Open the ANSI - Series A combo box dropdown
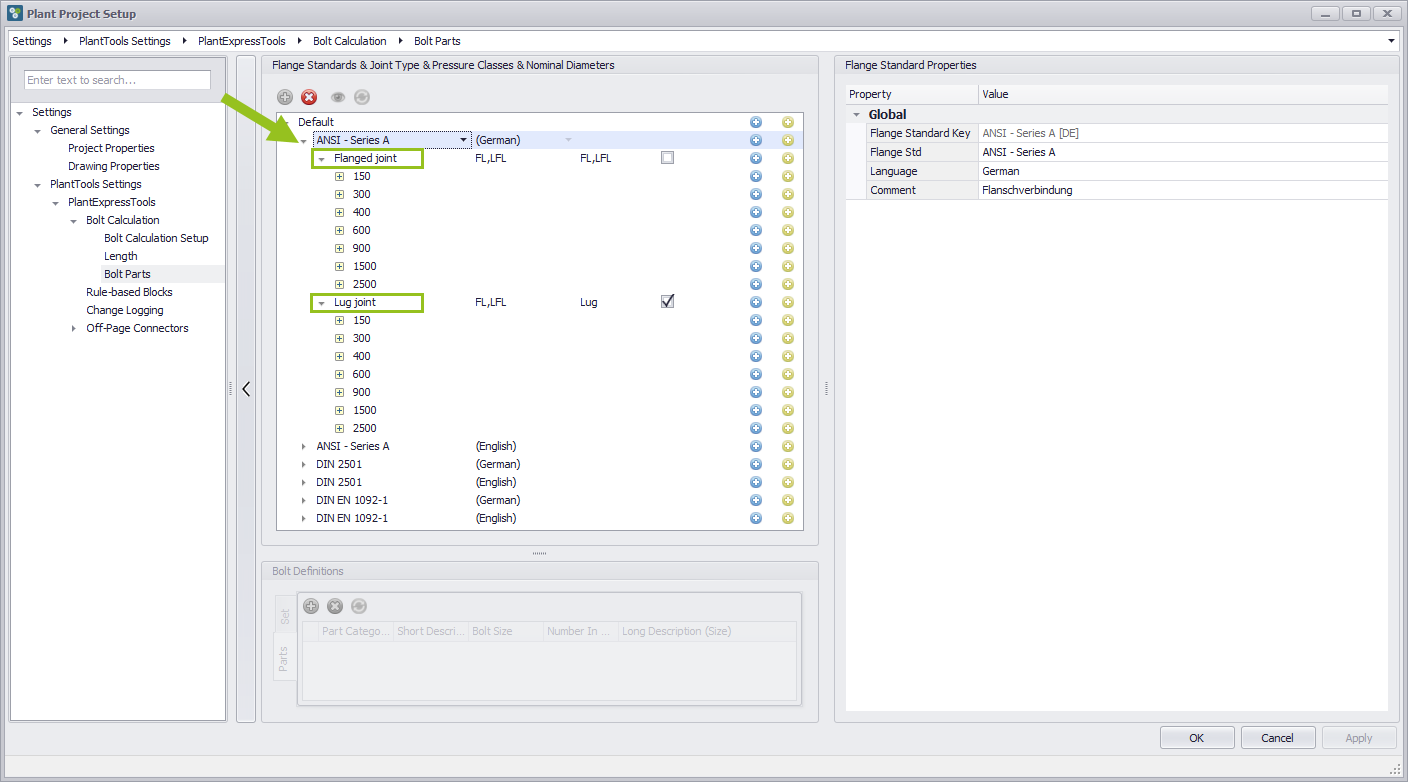The height and width of the screenshot is (782, 1408). (x=463, y=140)
